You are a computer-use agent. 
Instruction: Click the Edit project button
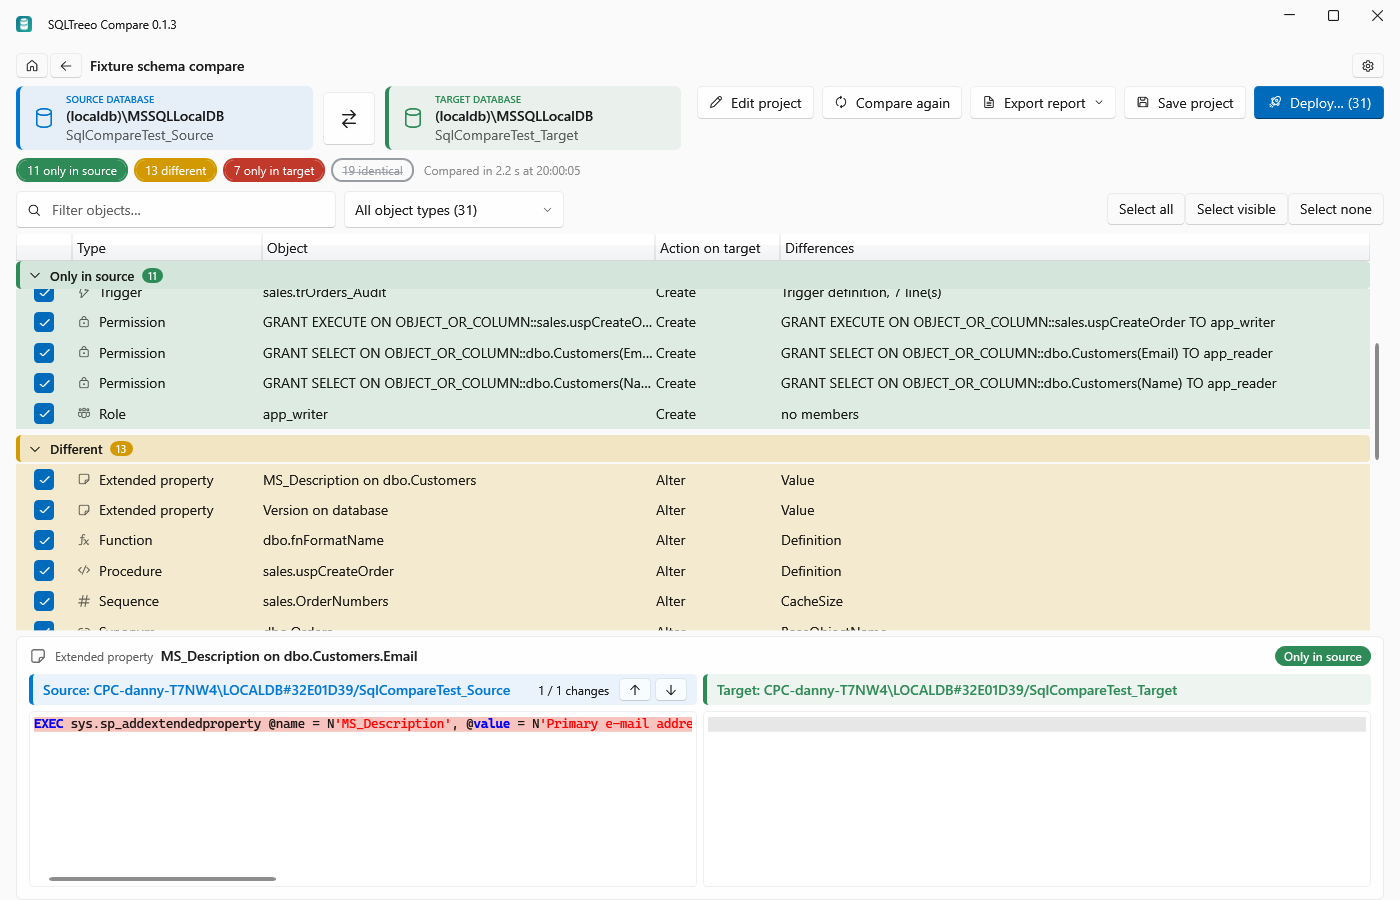coord(755,103)
